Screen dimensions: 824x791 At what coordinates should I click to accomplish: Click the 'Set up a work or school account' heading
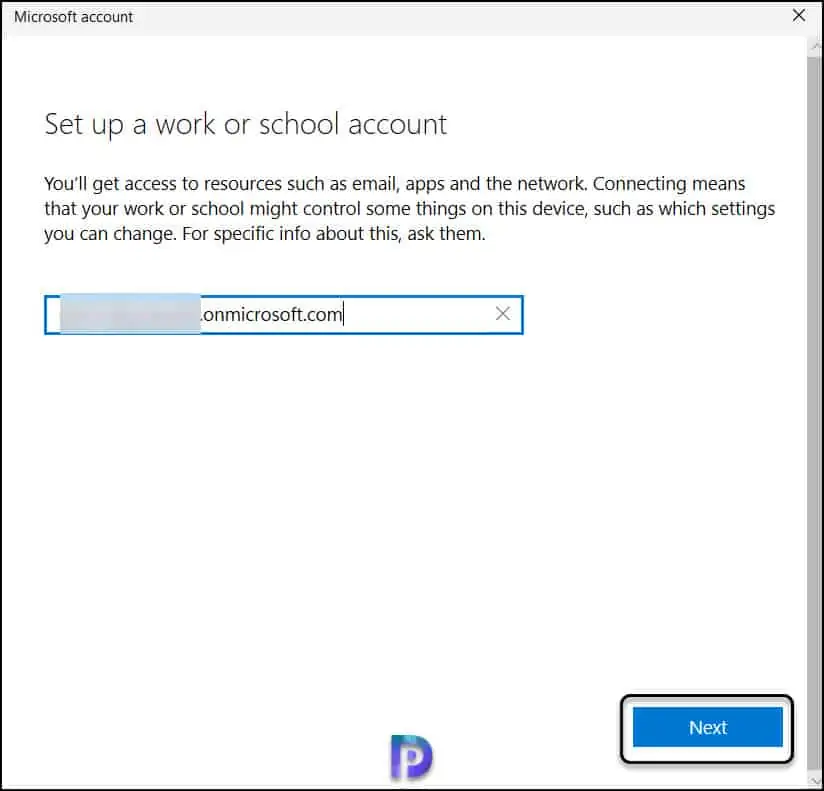(x=245, y=125)
